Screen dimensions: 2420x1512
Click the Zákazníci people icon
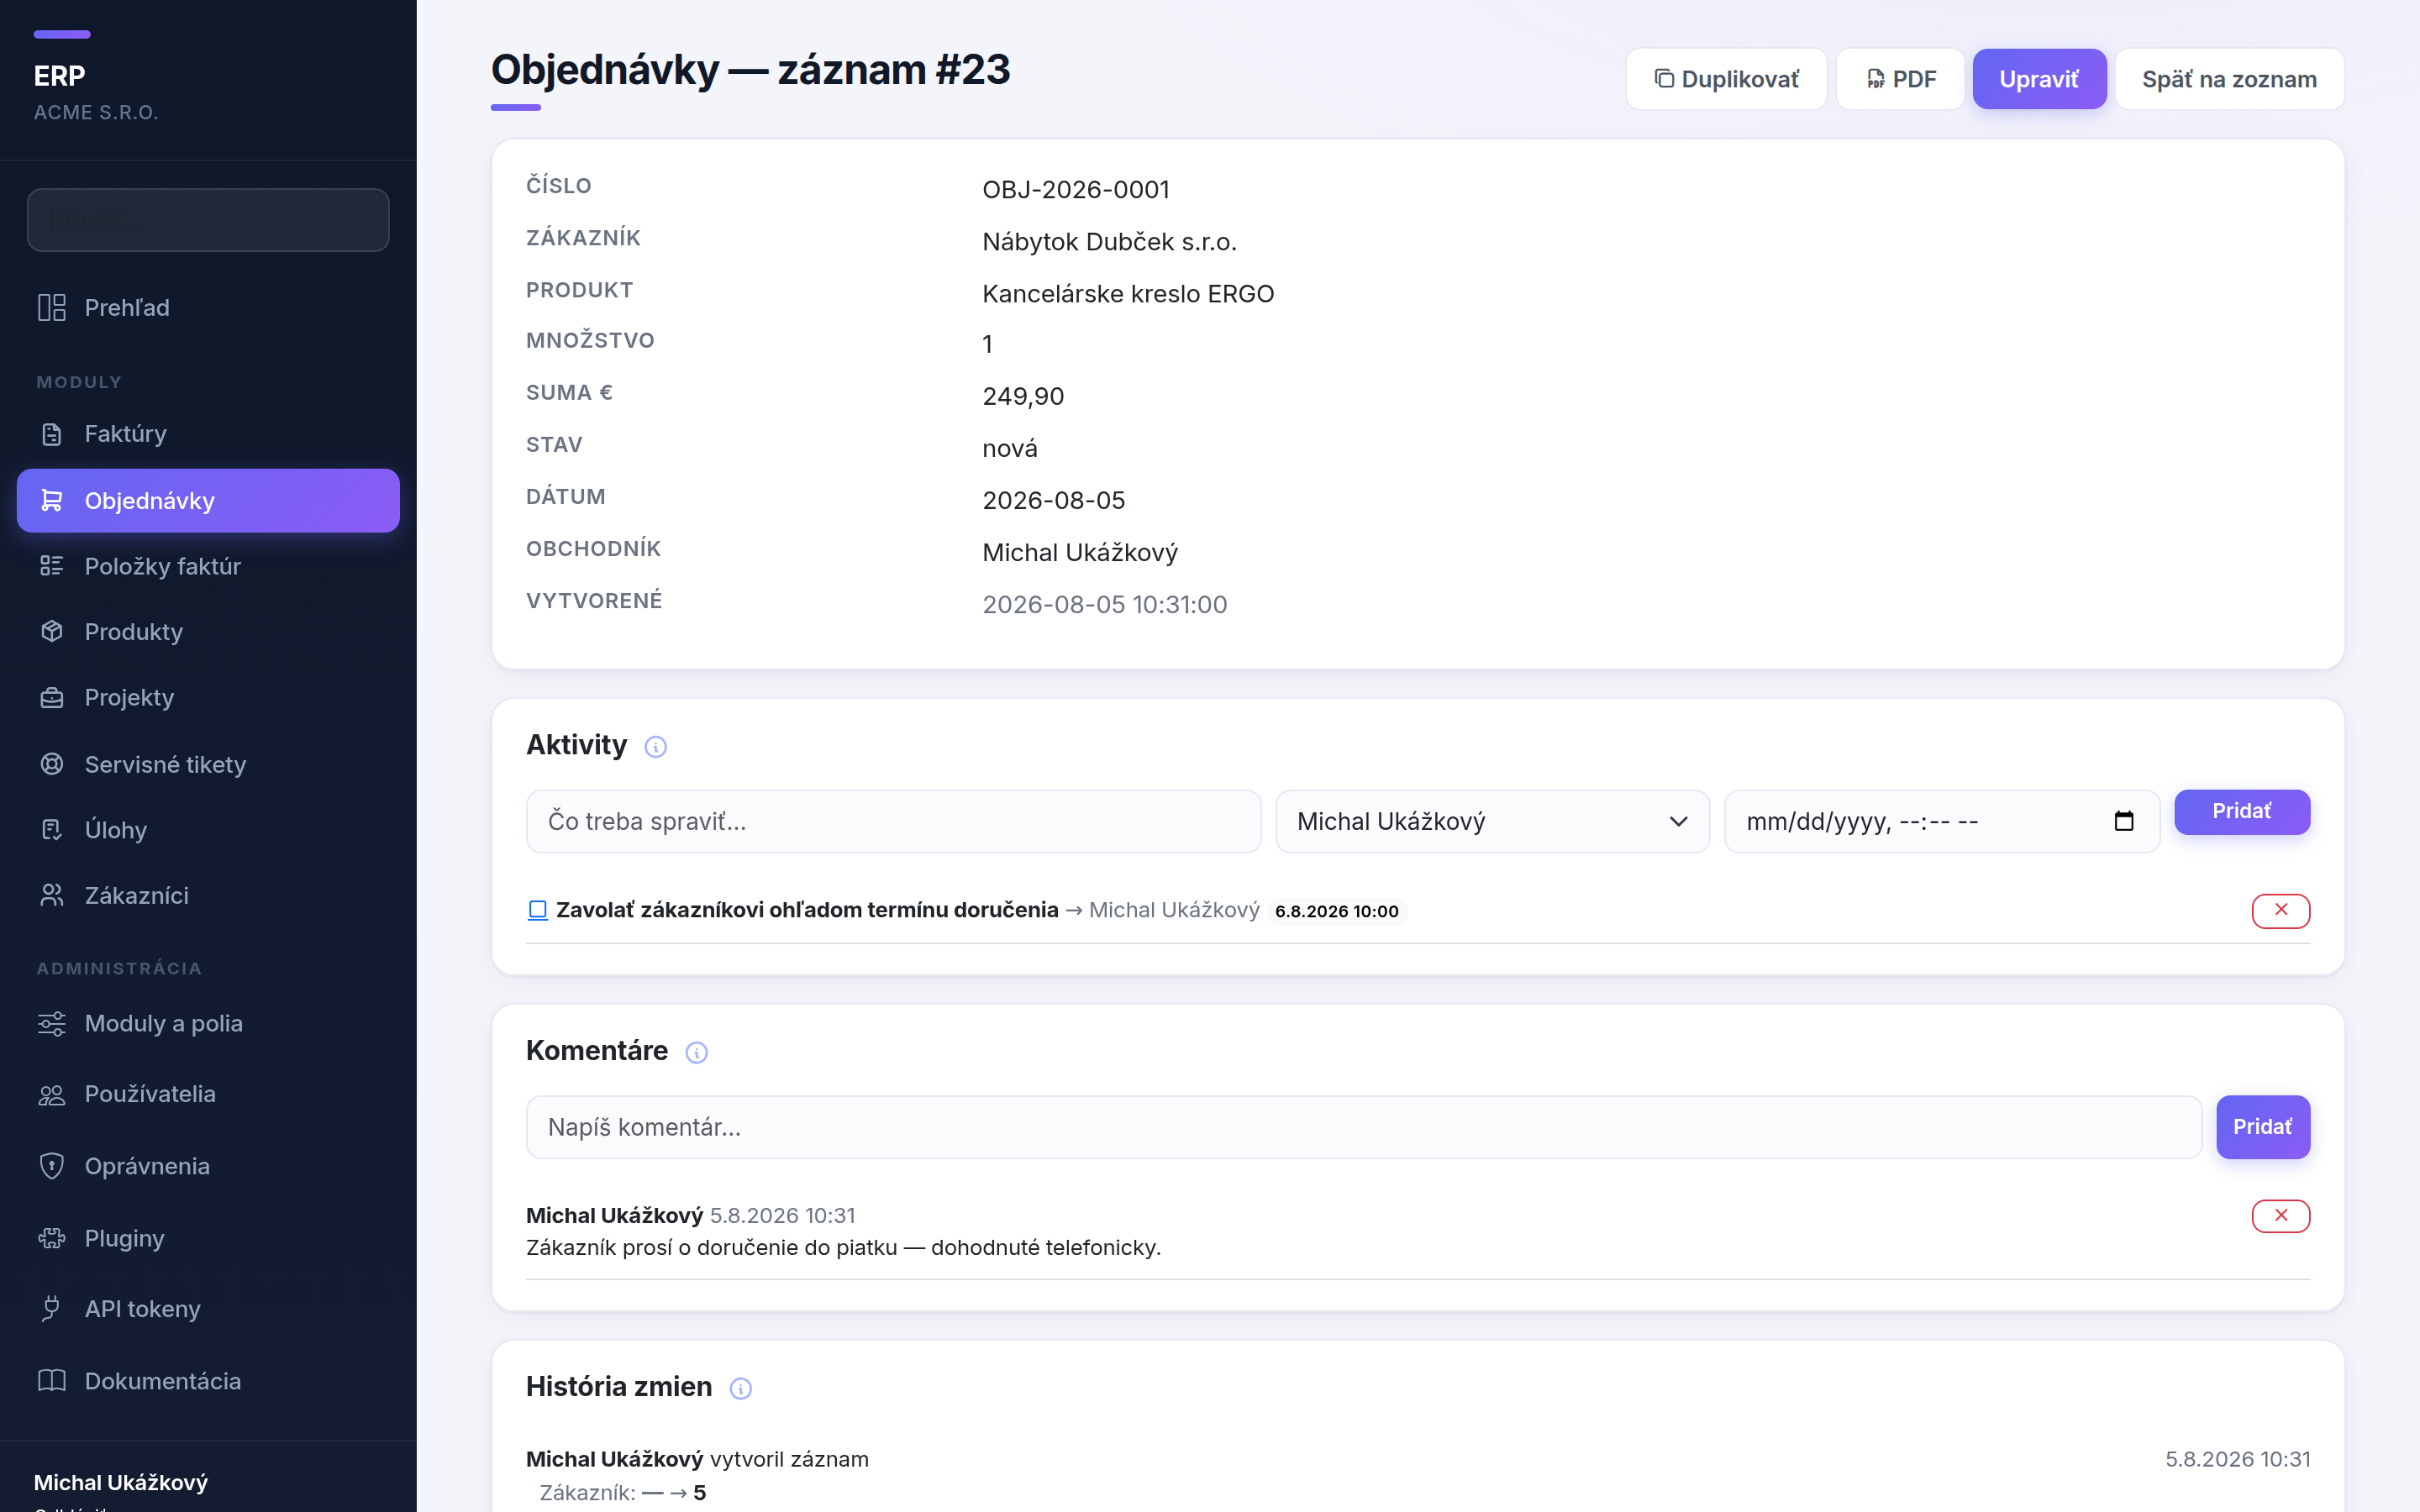click(51, 895)
